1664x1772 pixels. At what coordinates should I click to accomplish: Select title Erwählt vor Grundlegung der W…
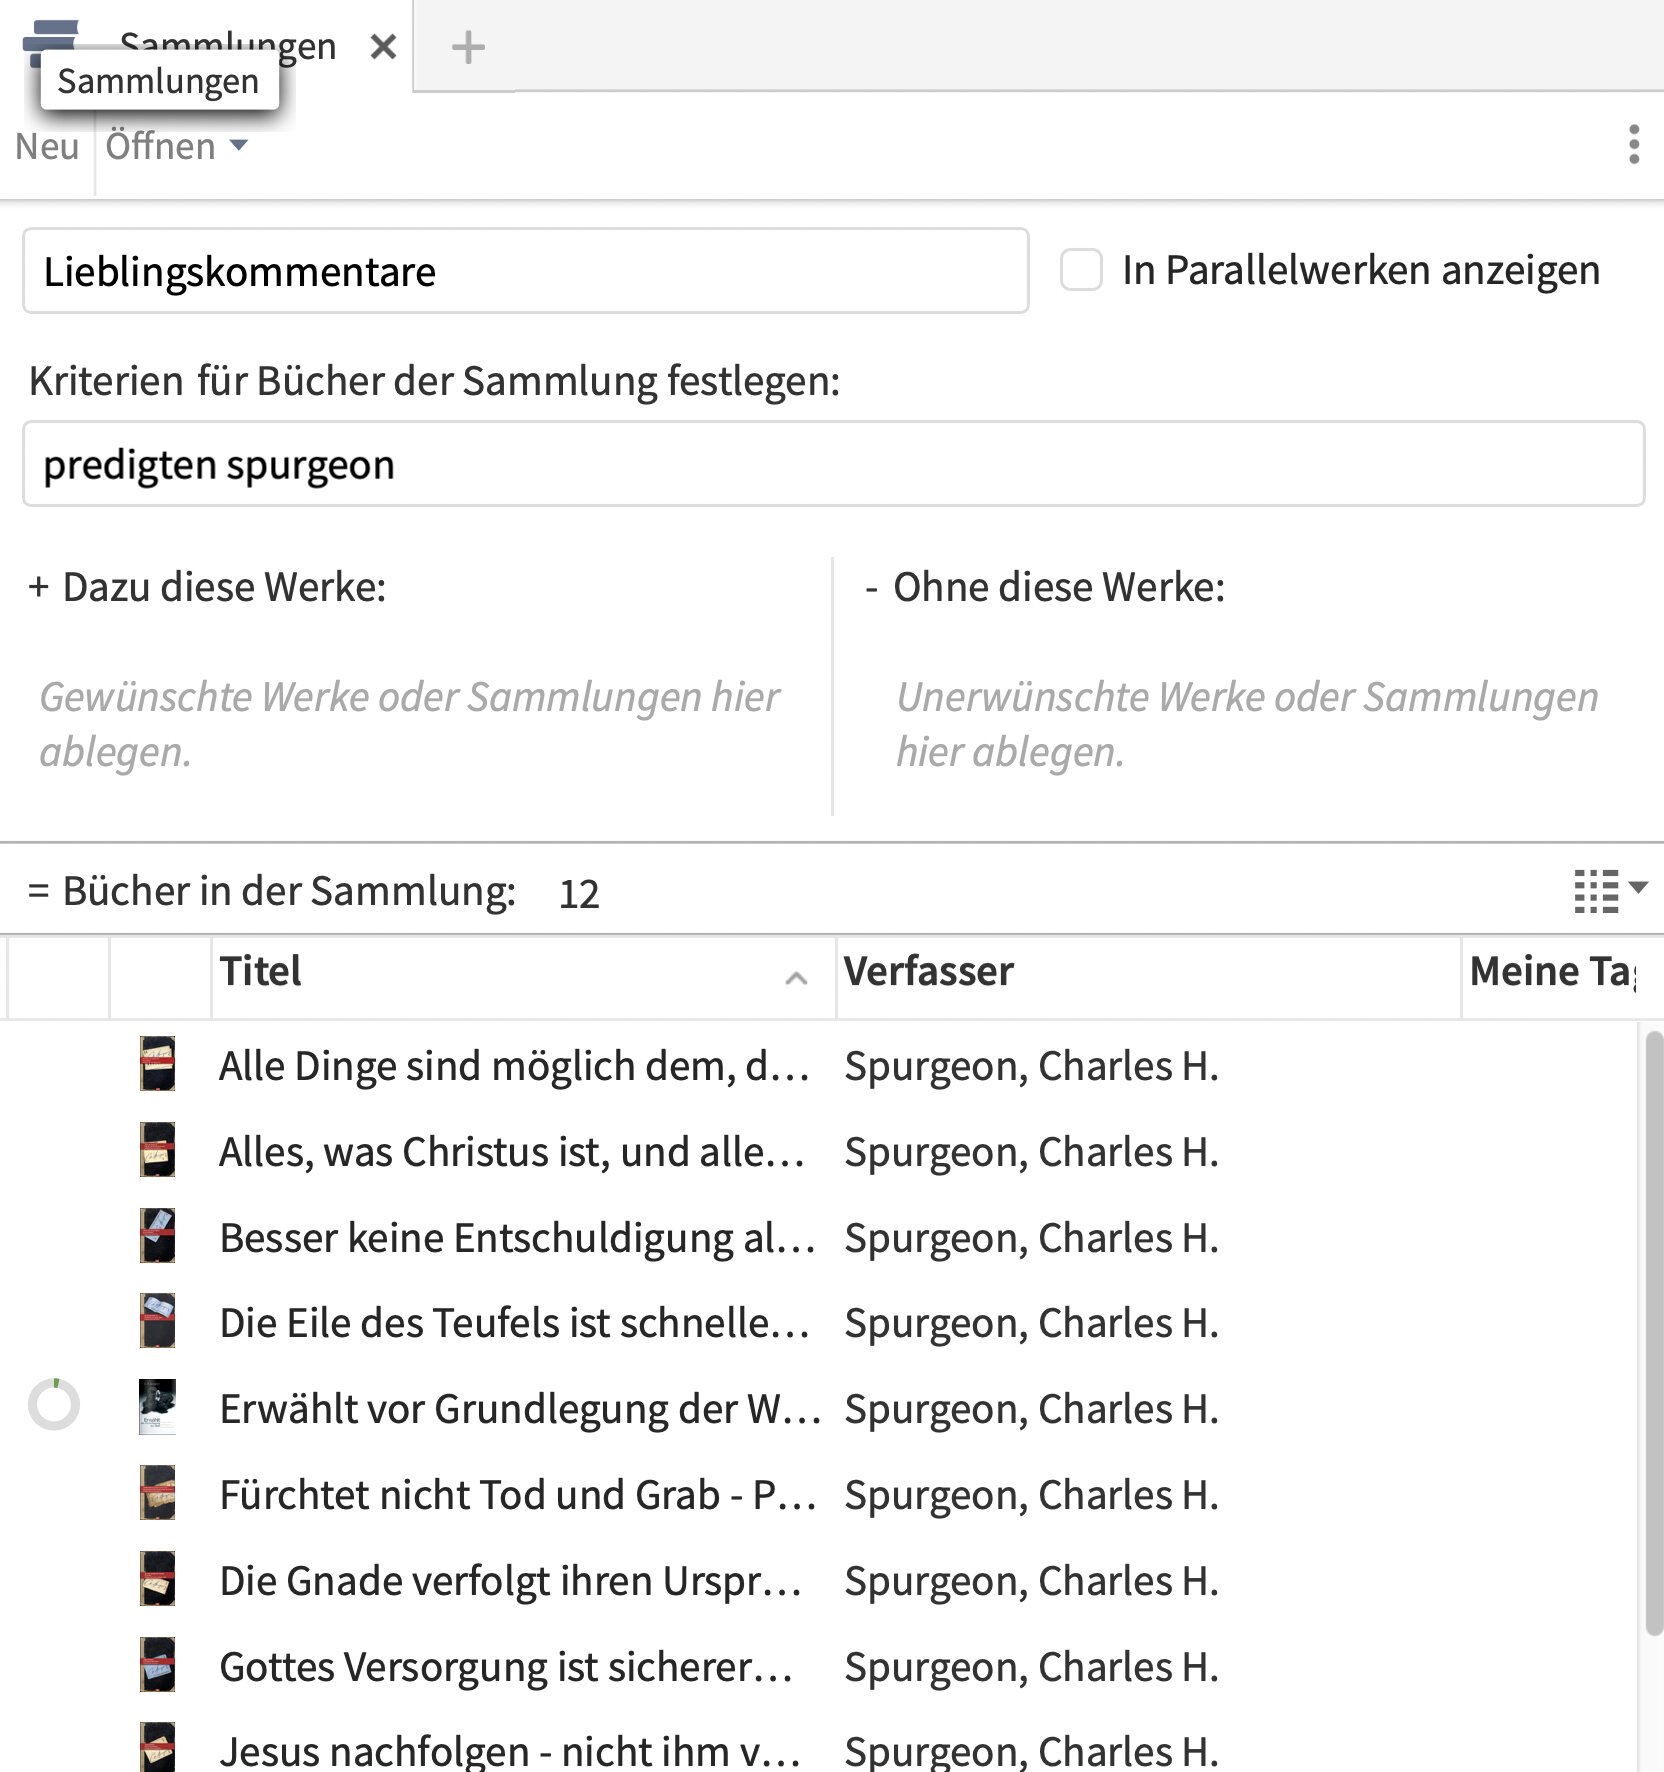(x=520, y=1409)
